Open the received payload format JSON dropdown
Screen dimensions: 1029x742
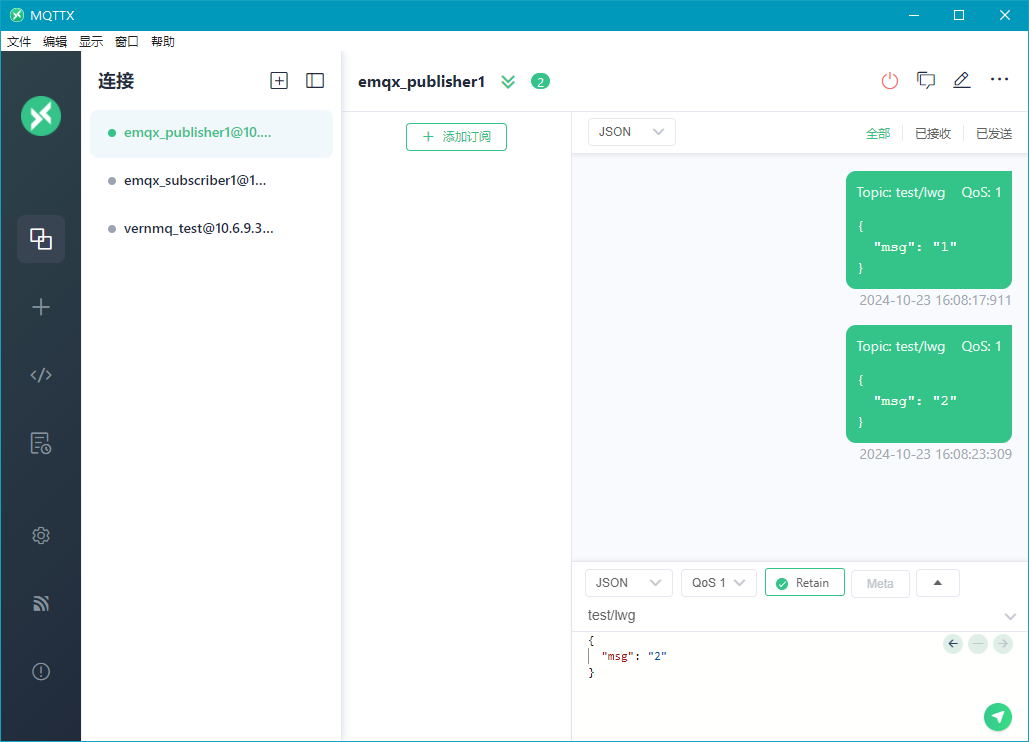pos(631,132)
